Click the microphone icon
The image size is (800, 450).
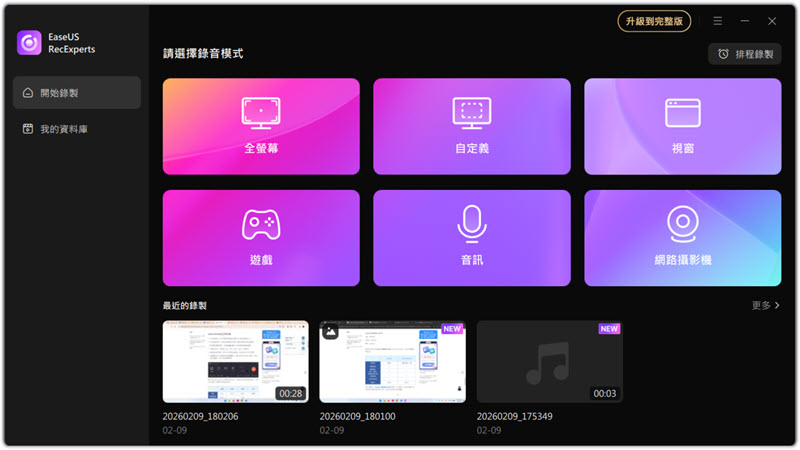[x=472, y=224]
